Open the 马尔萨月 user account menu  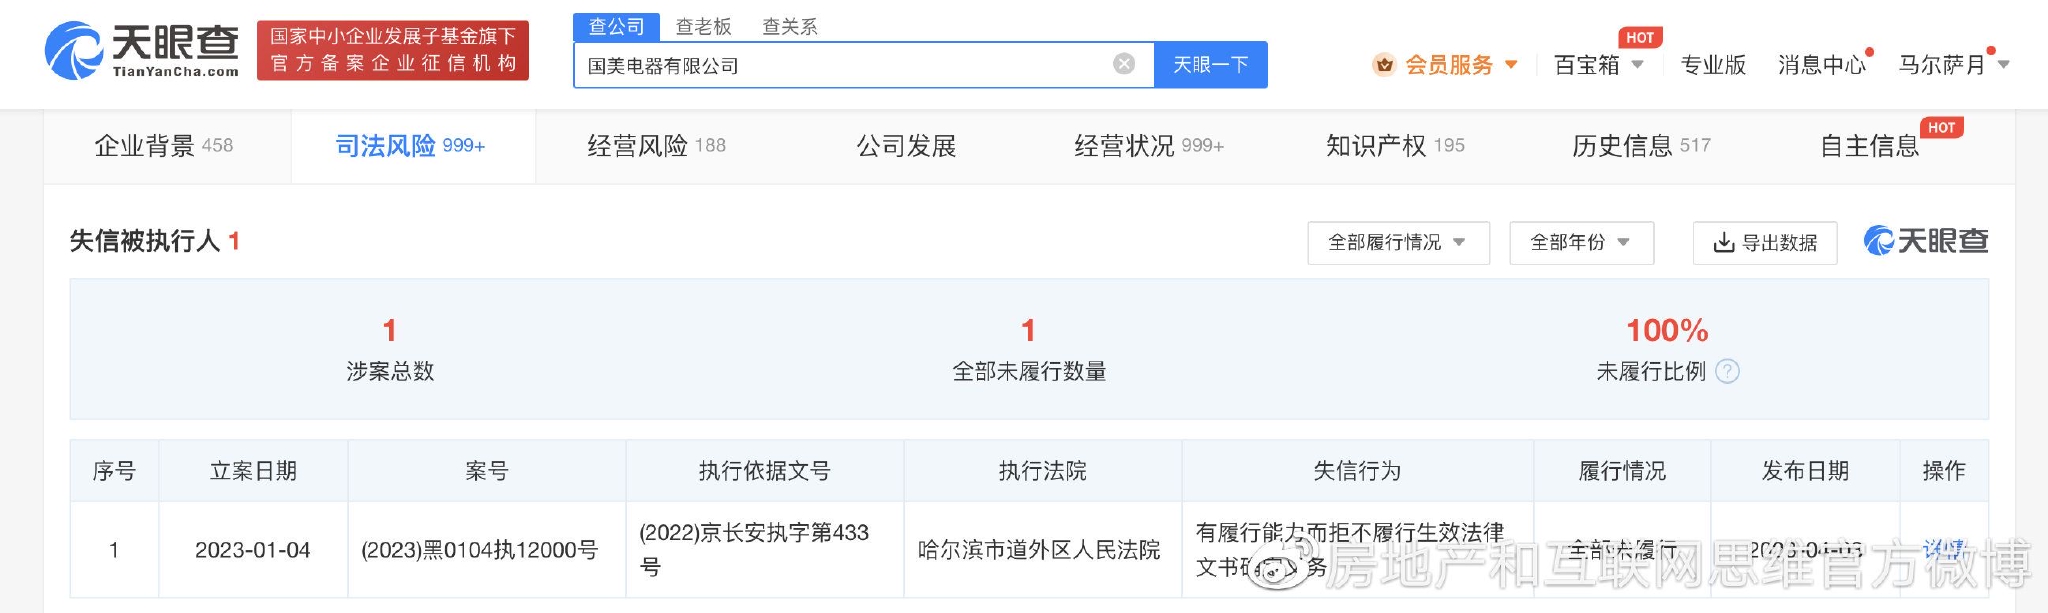click(1954, 65)
